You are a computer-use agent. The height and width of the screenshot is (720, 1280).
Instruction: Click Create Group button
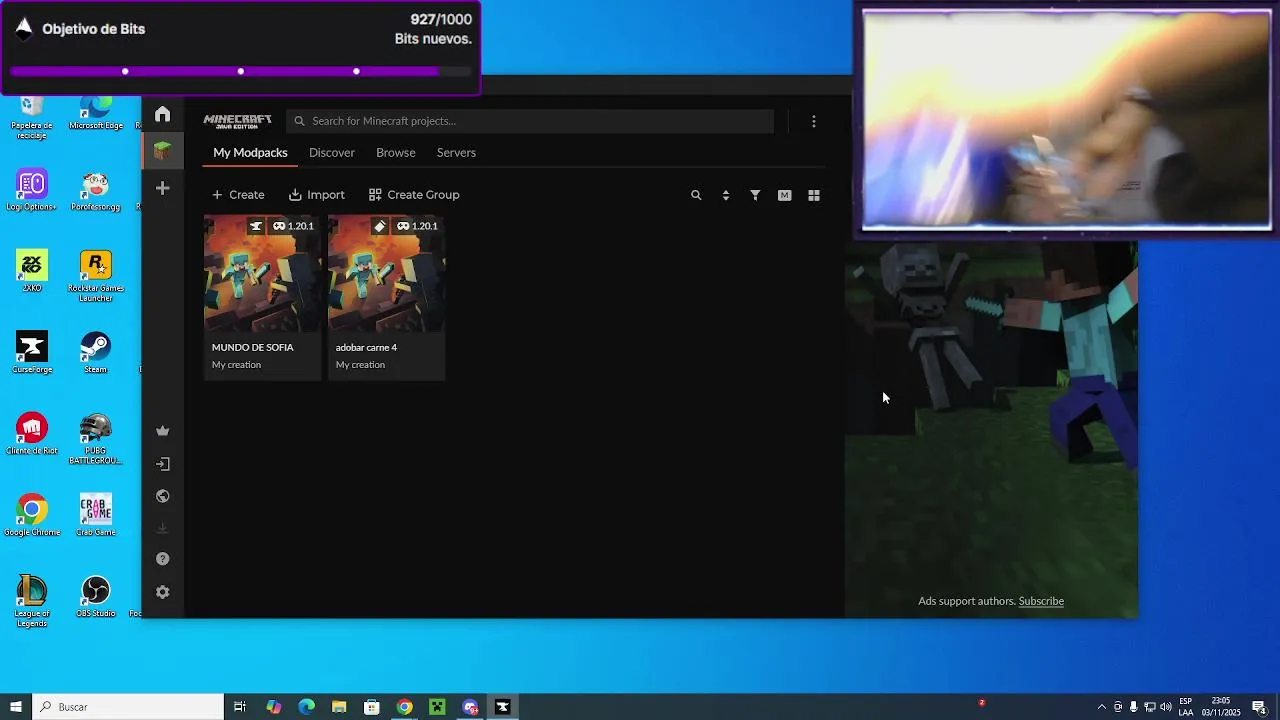pos(414,195)
